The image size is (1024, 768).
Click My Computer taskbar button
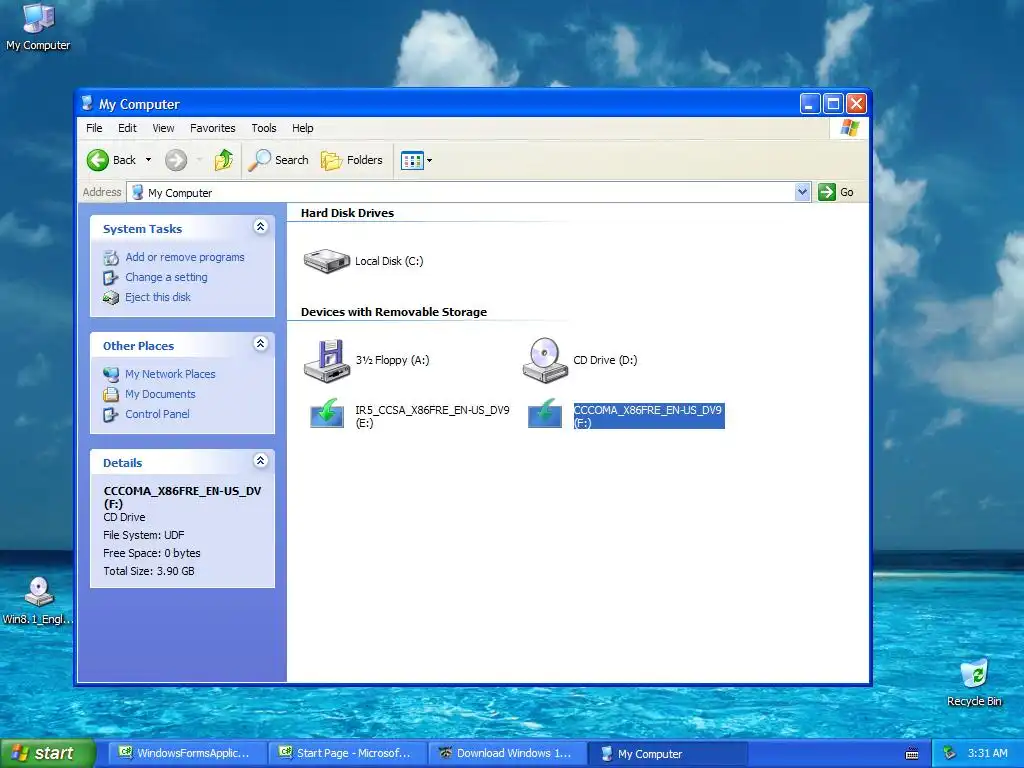point(667,754)
